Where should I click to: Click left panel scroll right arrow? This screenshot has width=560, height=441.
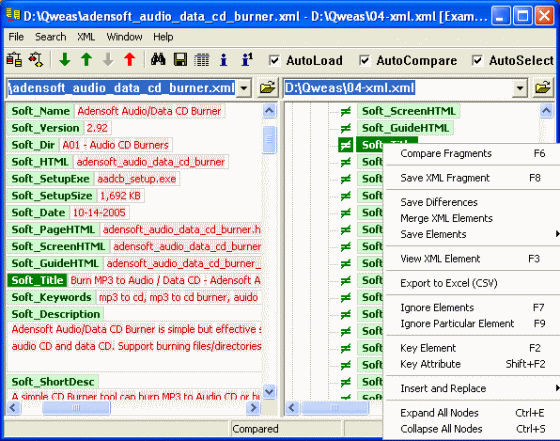pyautogui.click(x=253, y=407)
